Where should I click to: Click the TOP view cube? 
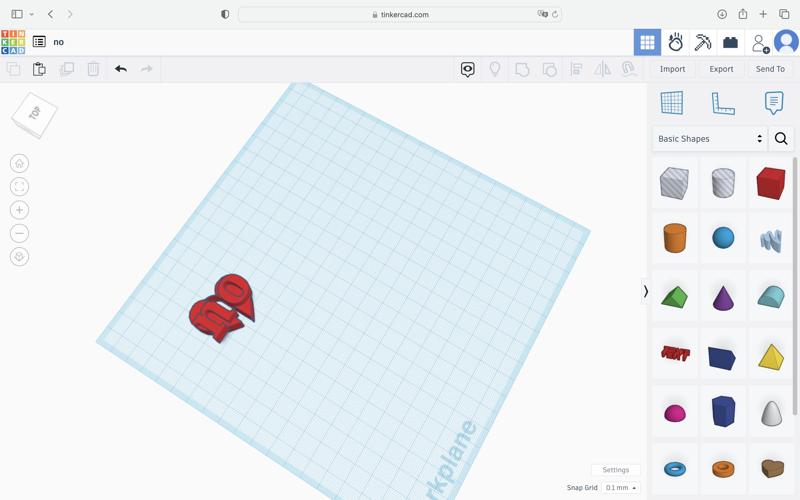34,115
